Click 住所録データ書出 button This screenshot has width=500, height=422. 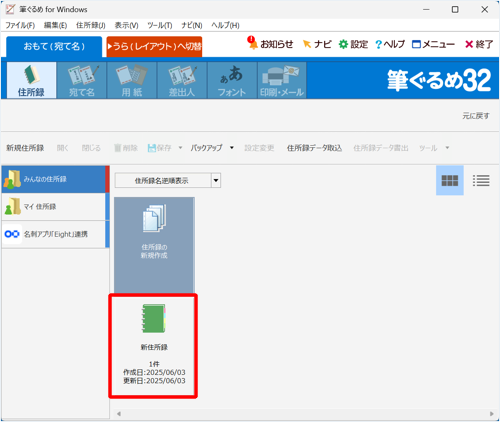381,148
